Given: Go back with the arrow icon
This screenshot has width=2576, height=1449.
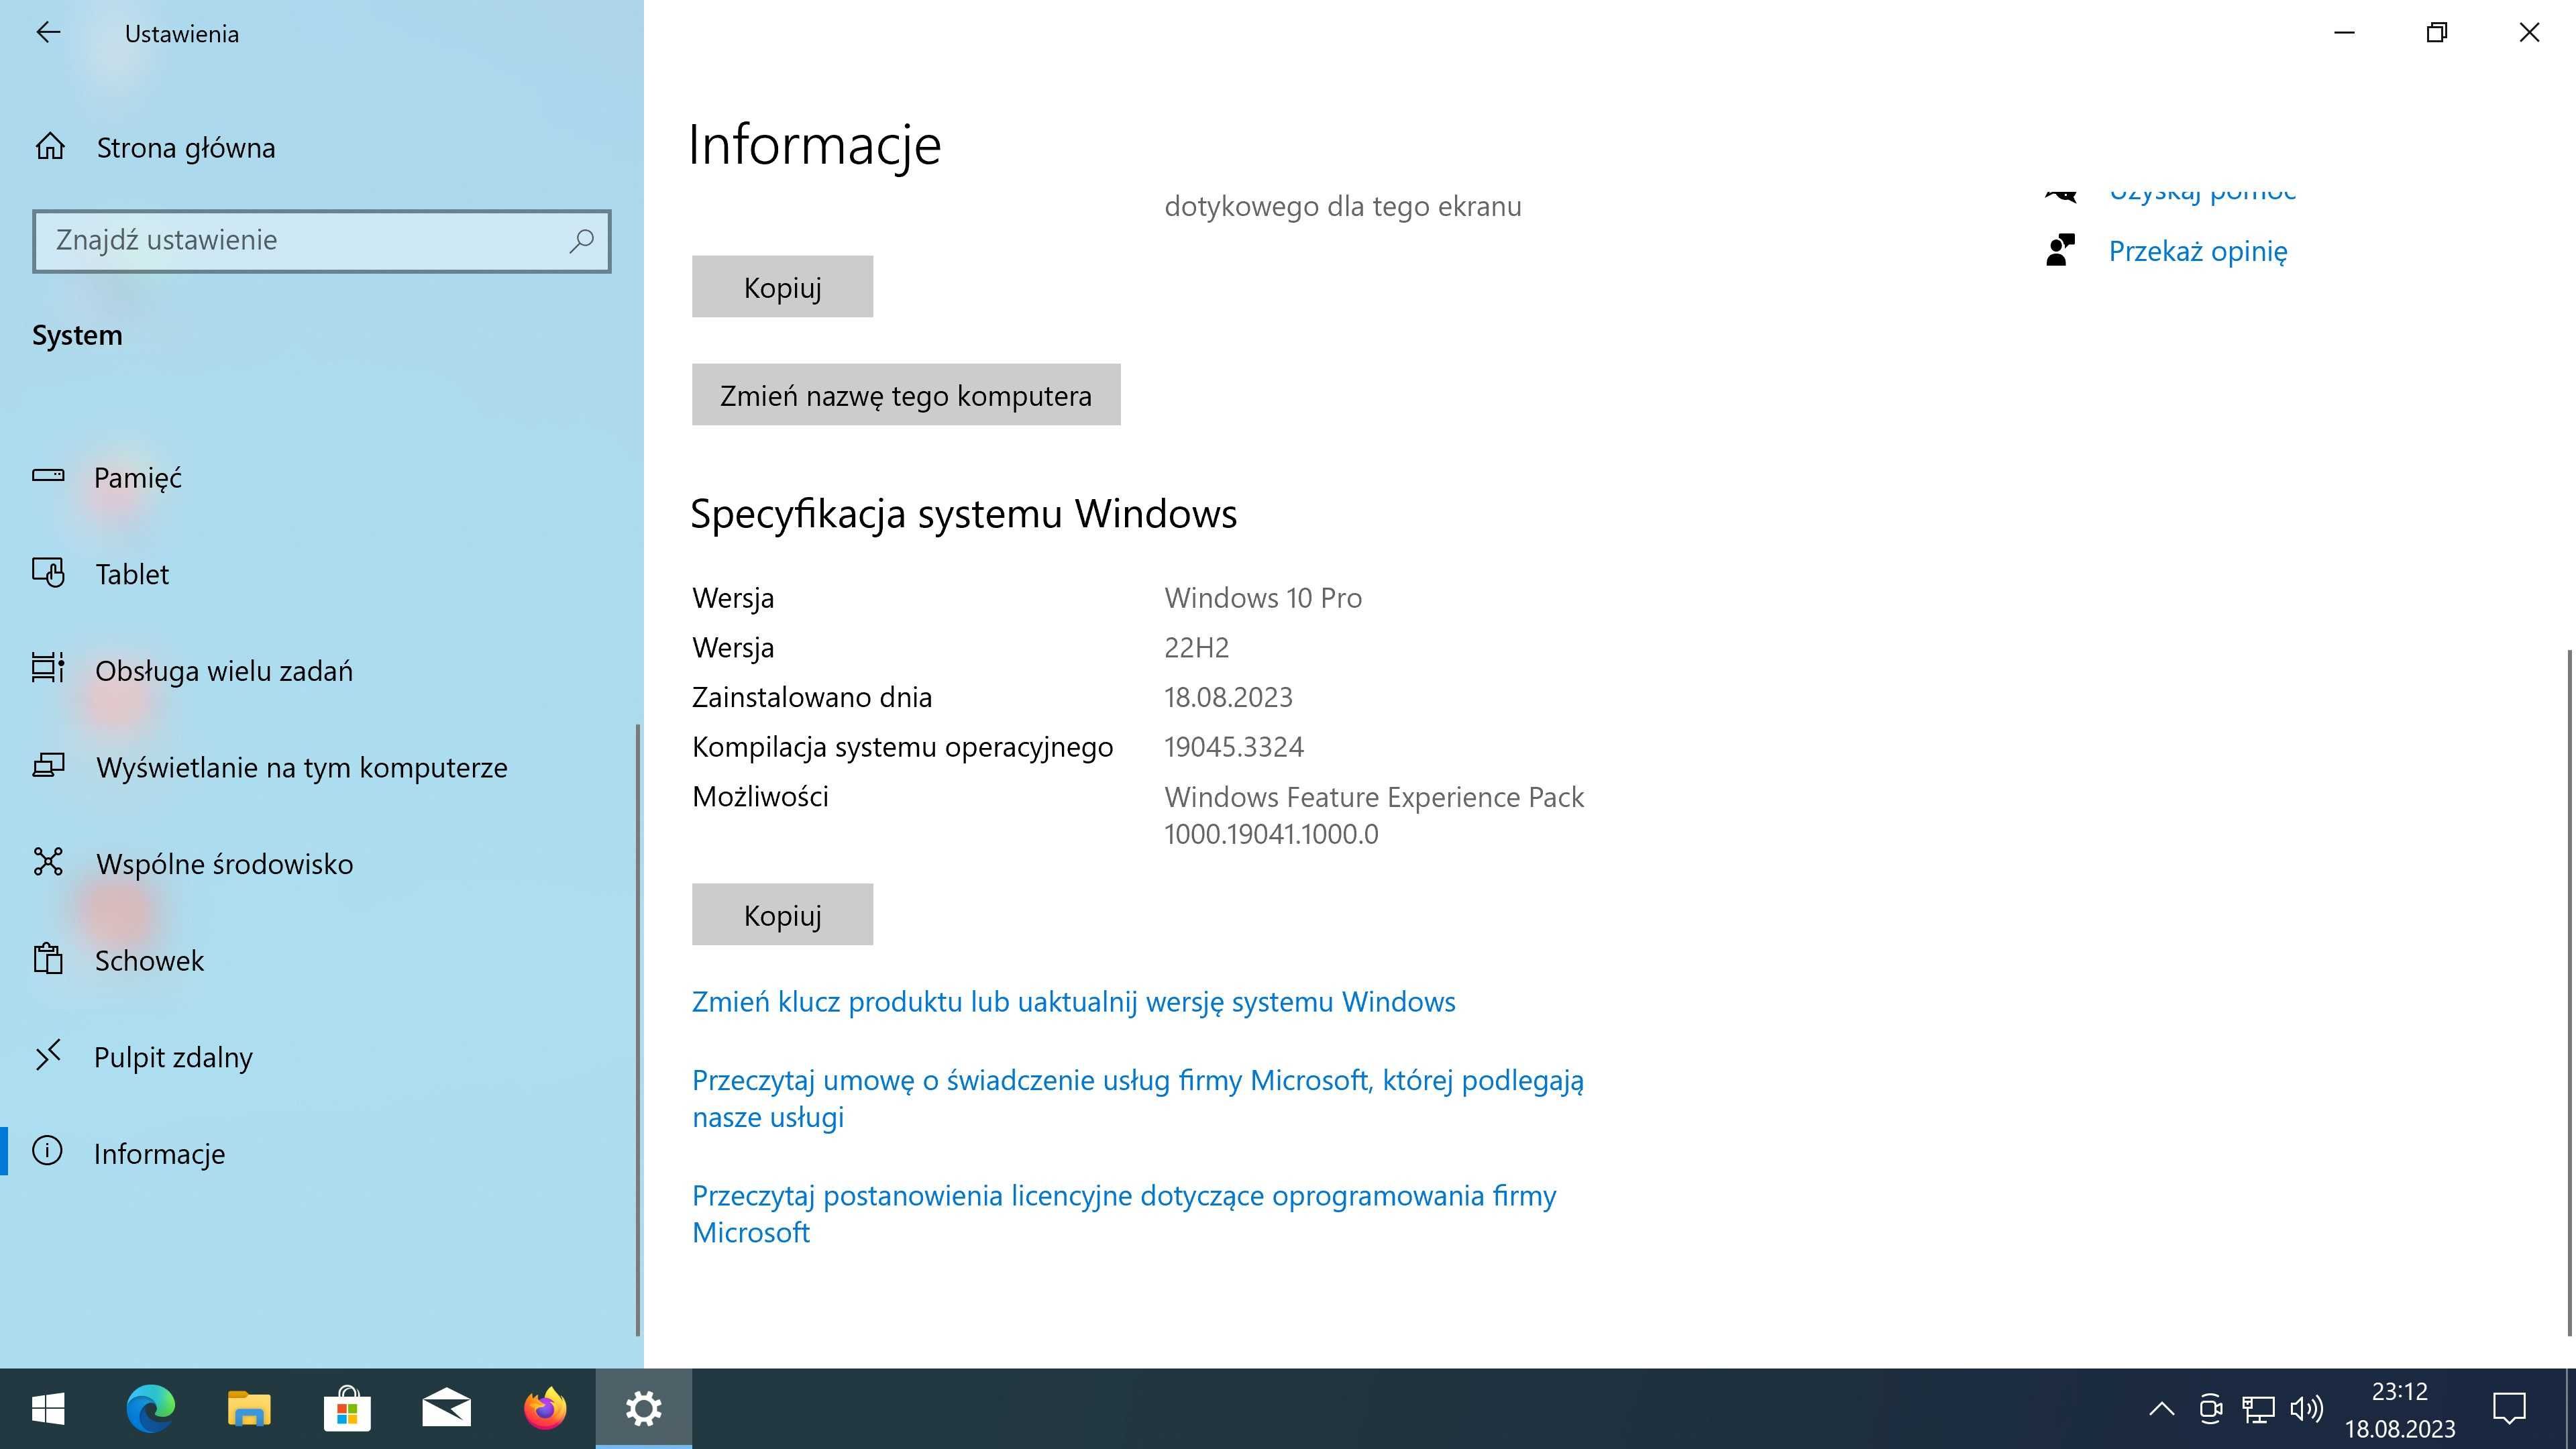Looking at the screenshot, I should tap(48, 32).
